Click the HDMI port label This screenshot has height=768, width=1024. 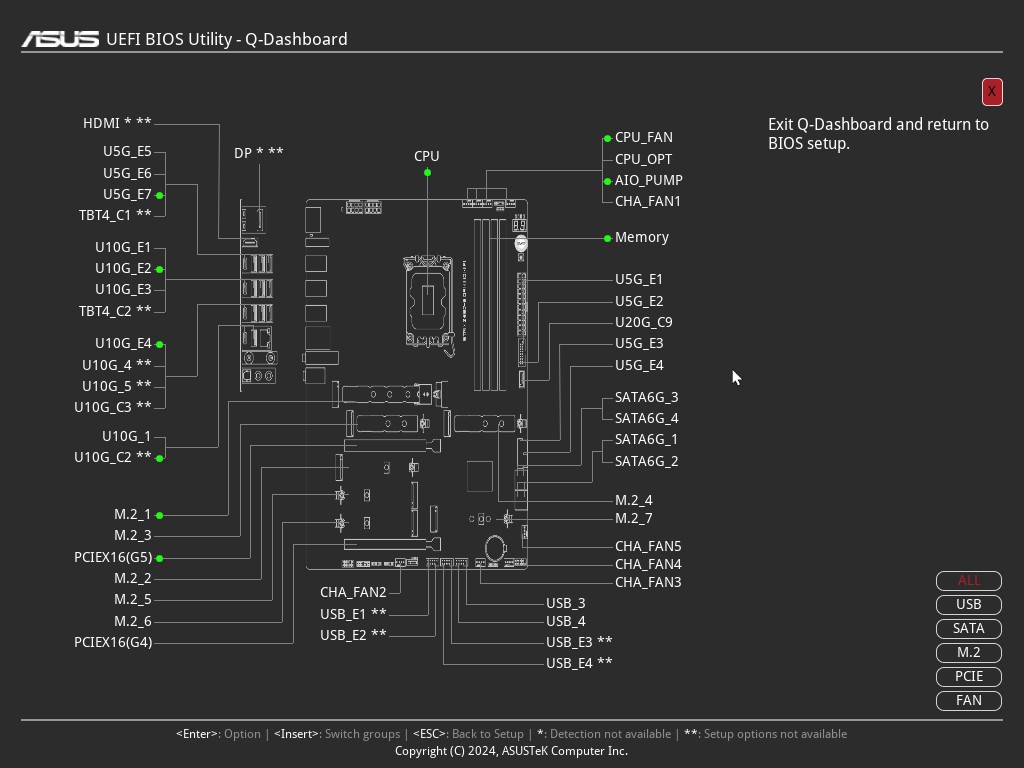117,123
